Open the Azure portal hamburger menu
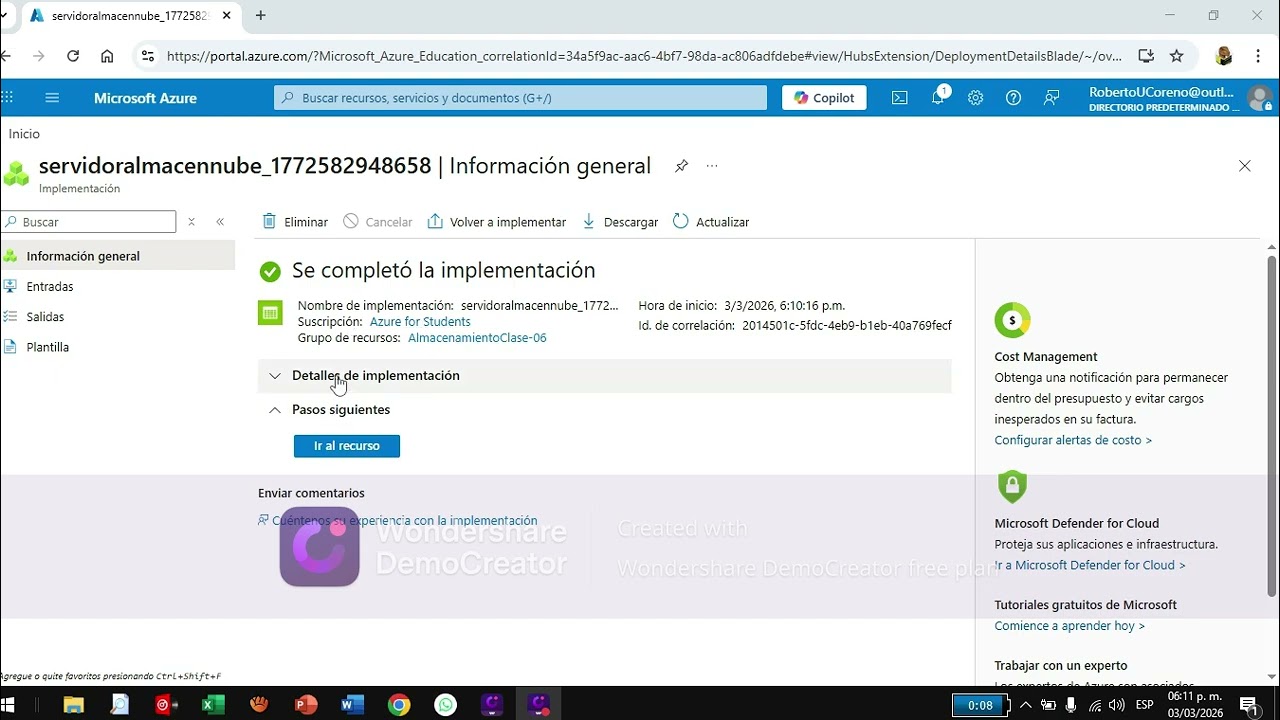Viewport: 1280px width, 720px height. [x=52, y=98]
